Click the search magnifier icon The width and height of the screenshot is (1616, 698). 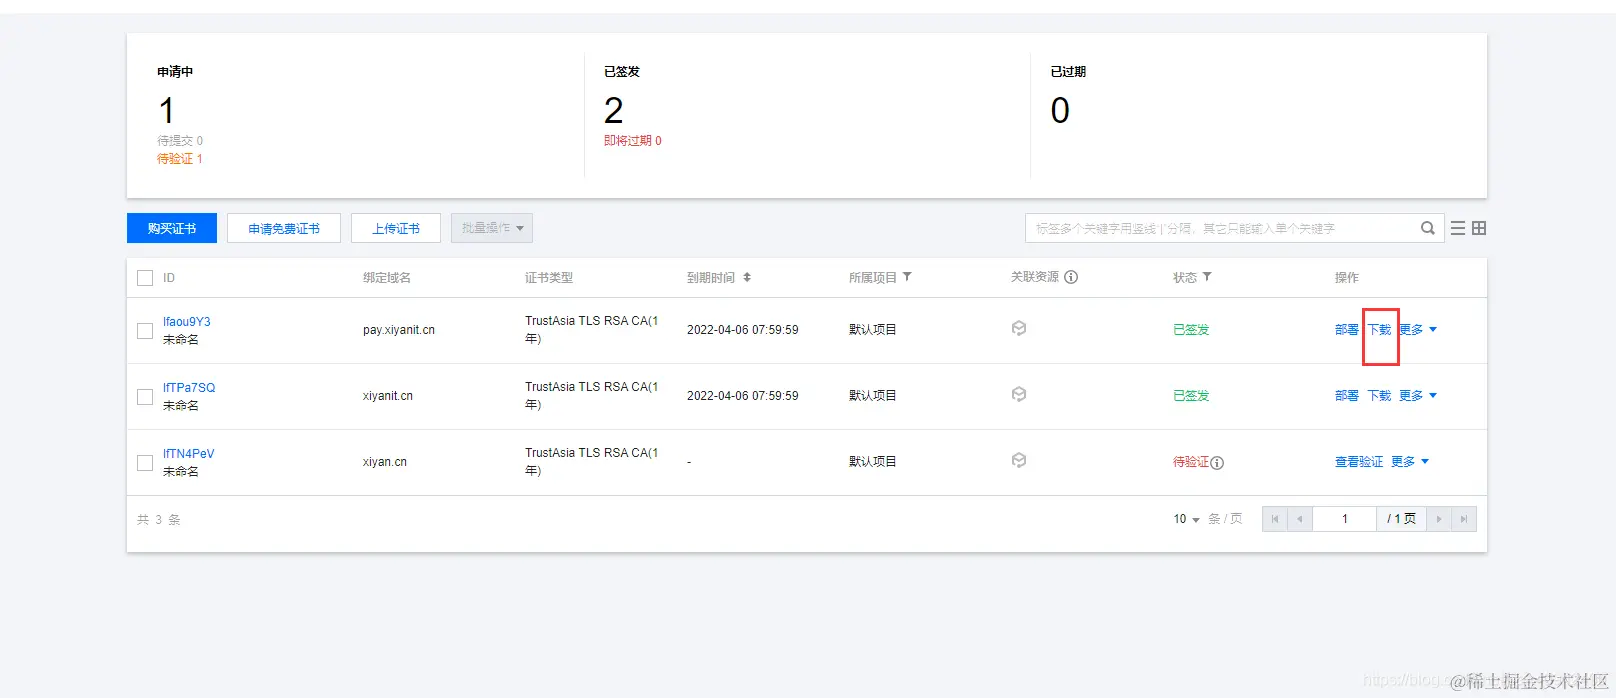pos(1428,228)
